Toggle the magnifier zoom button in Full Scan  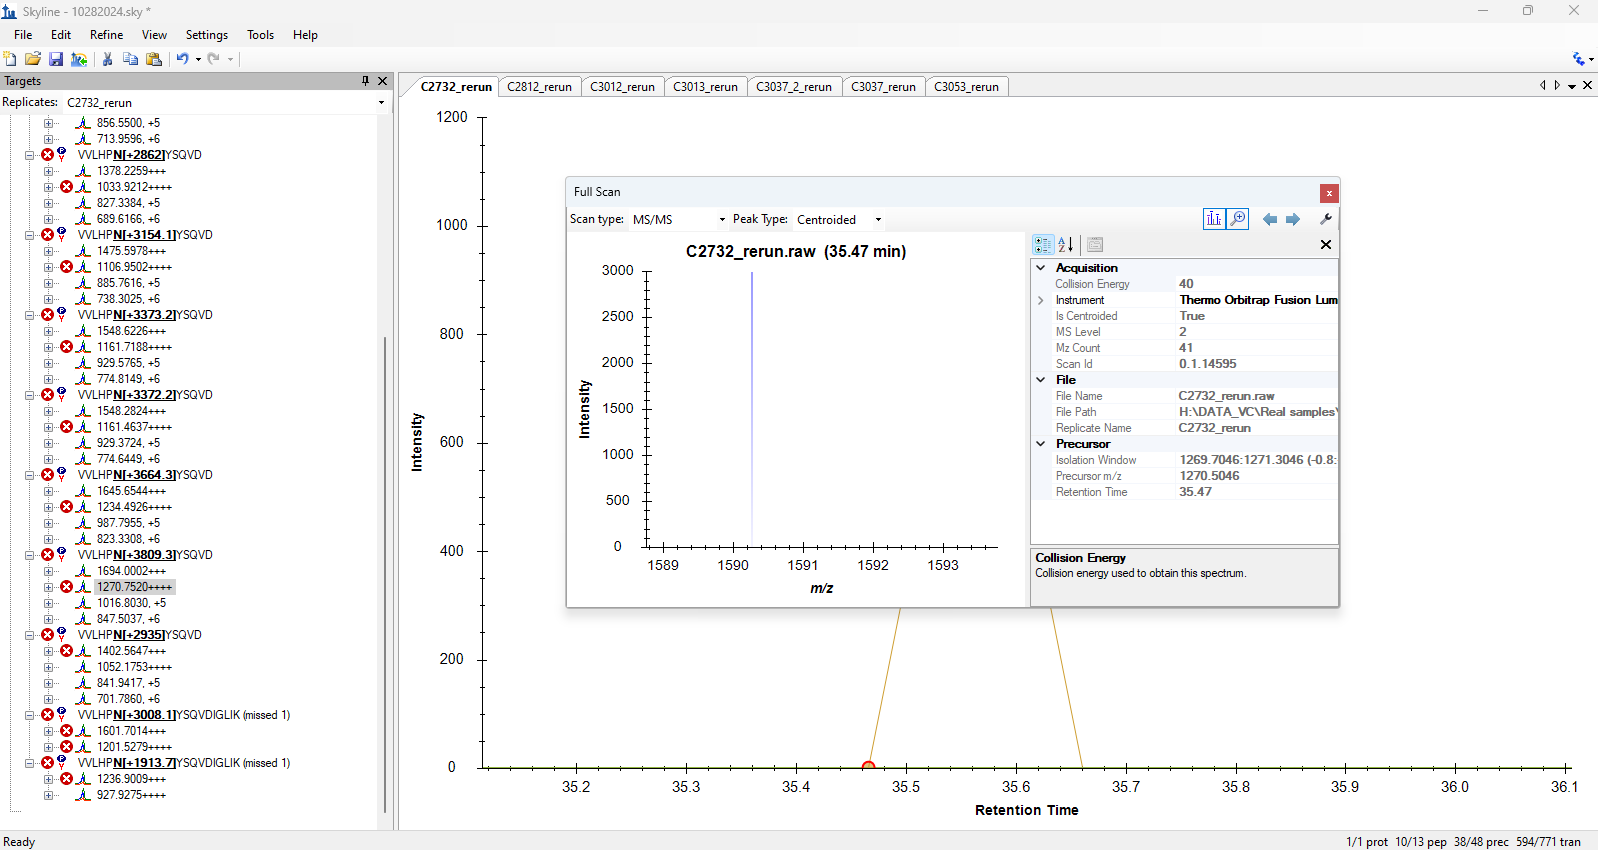pyautogui.click(x=1238, y=219)
